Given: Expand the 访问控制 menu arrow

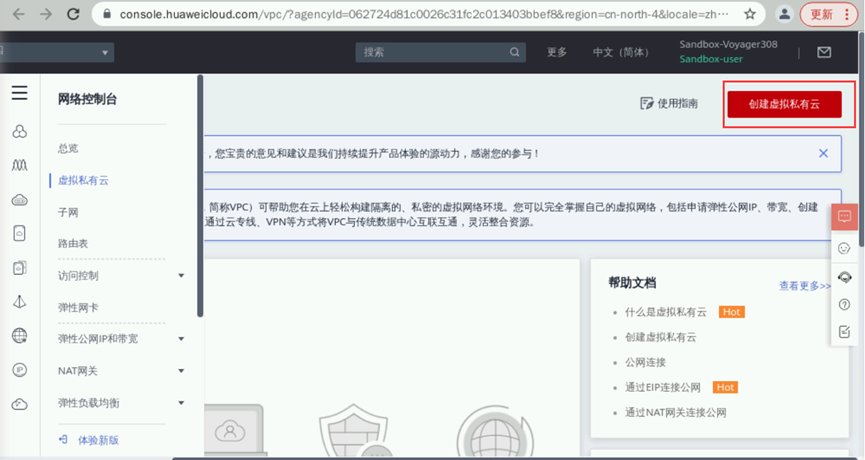Looking at the screenshot, I should [181, 275].
